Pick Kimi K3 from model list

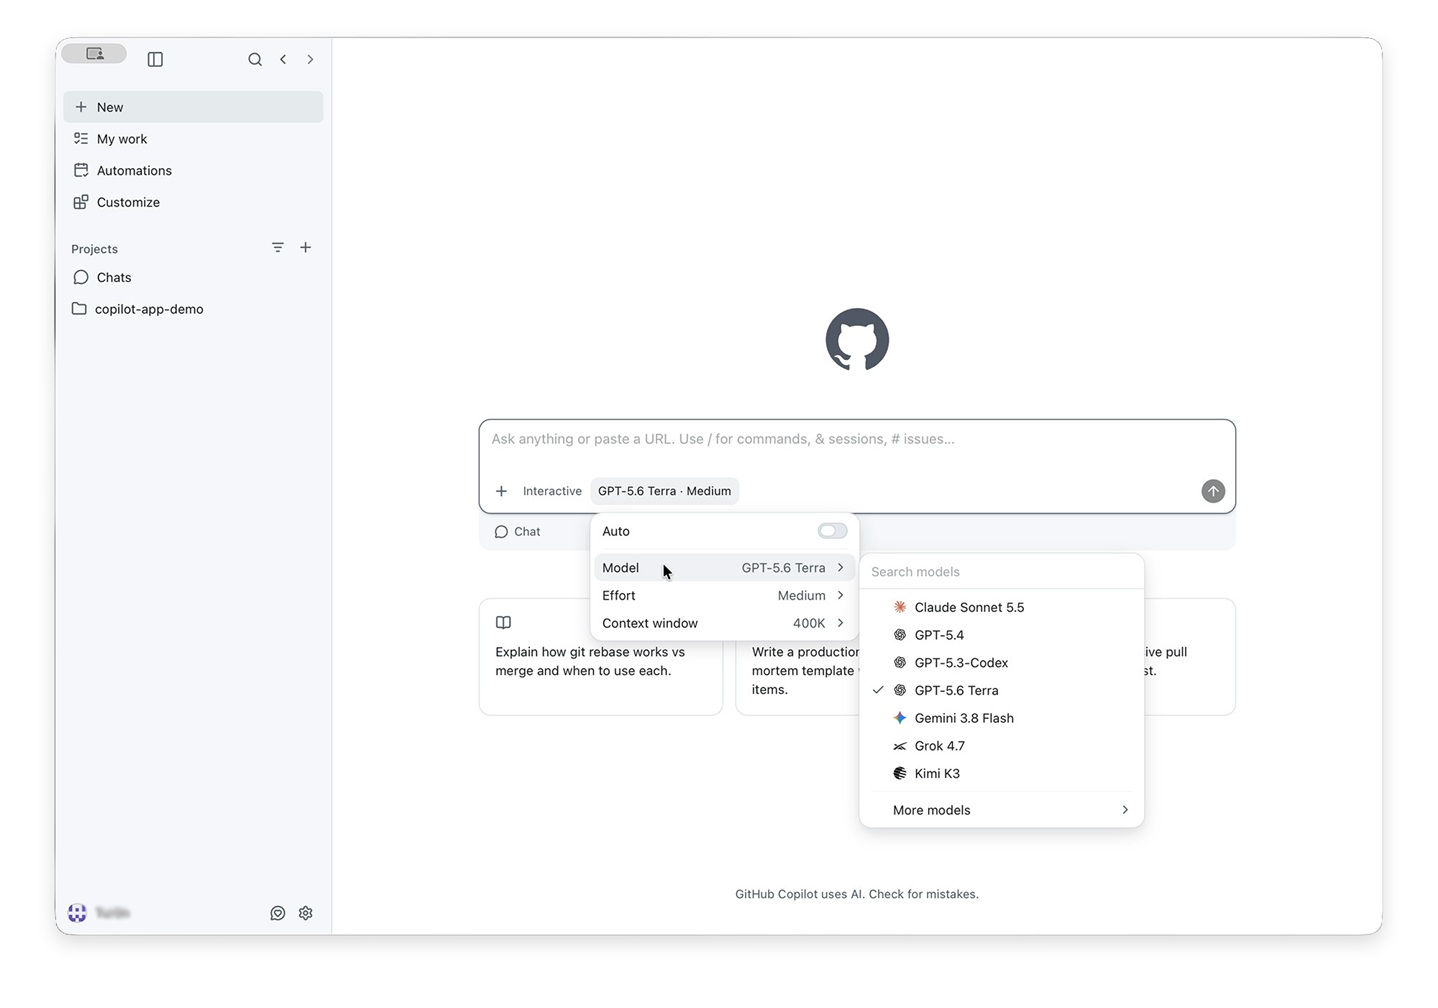(1001, 774)
